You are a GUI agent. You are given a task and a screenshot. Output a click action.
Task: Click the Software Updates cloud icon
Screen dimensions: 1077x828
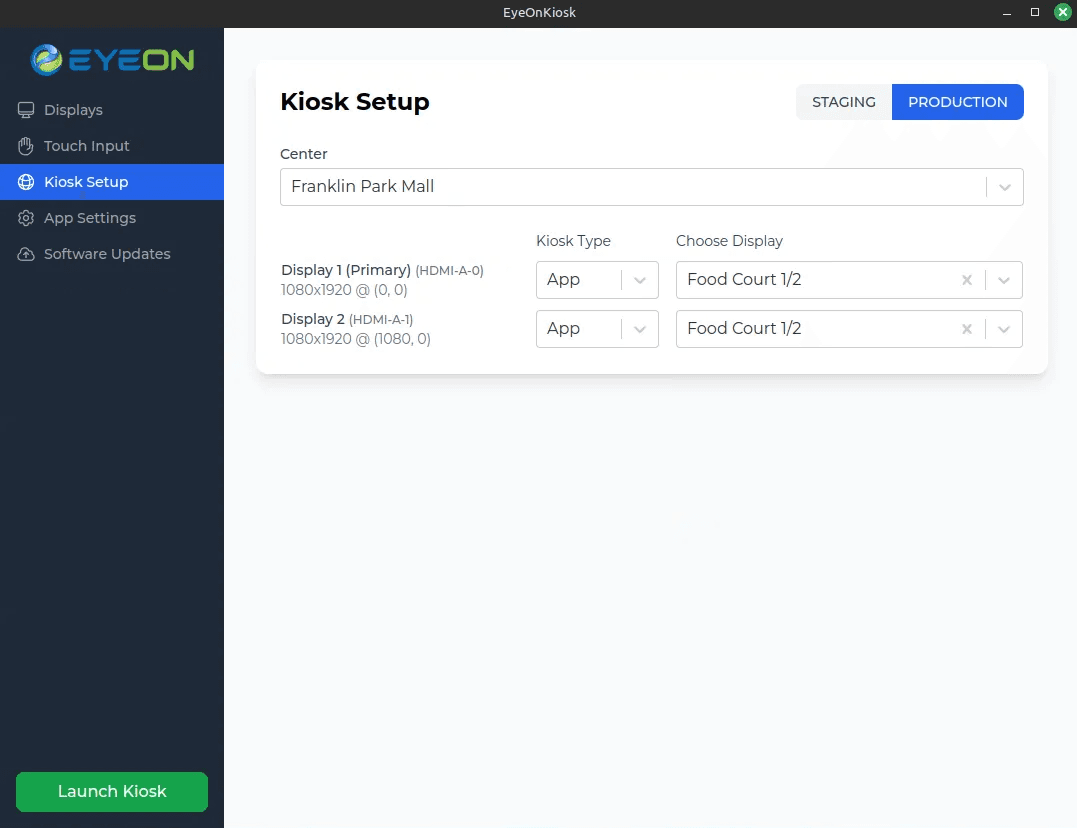click(24, 254)
